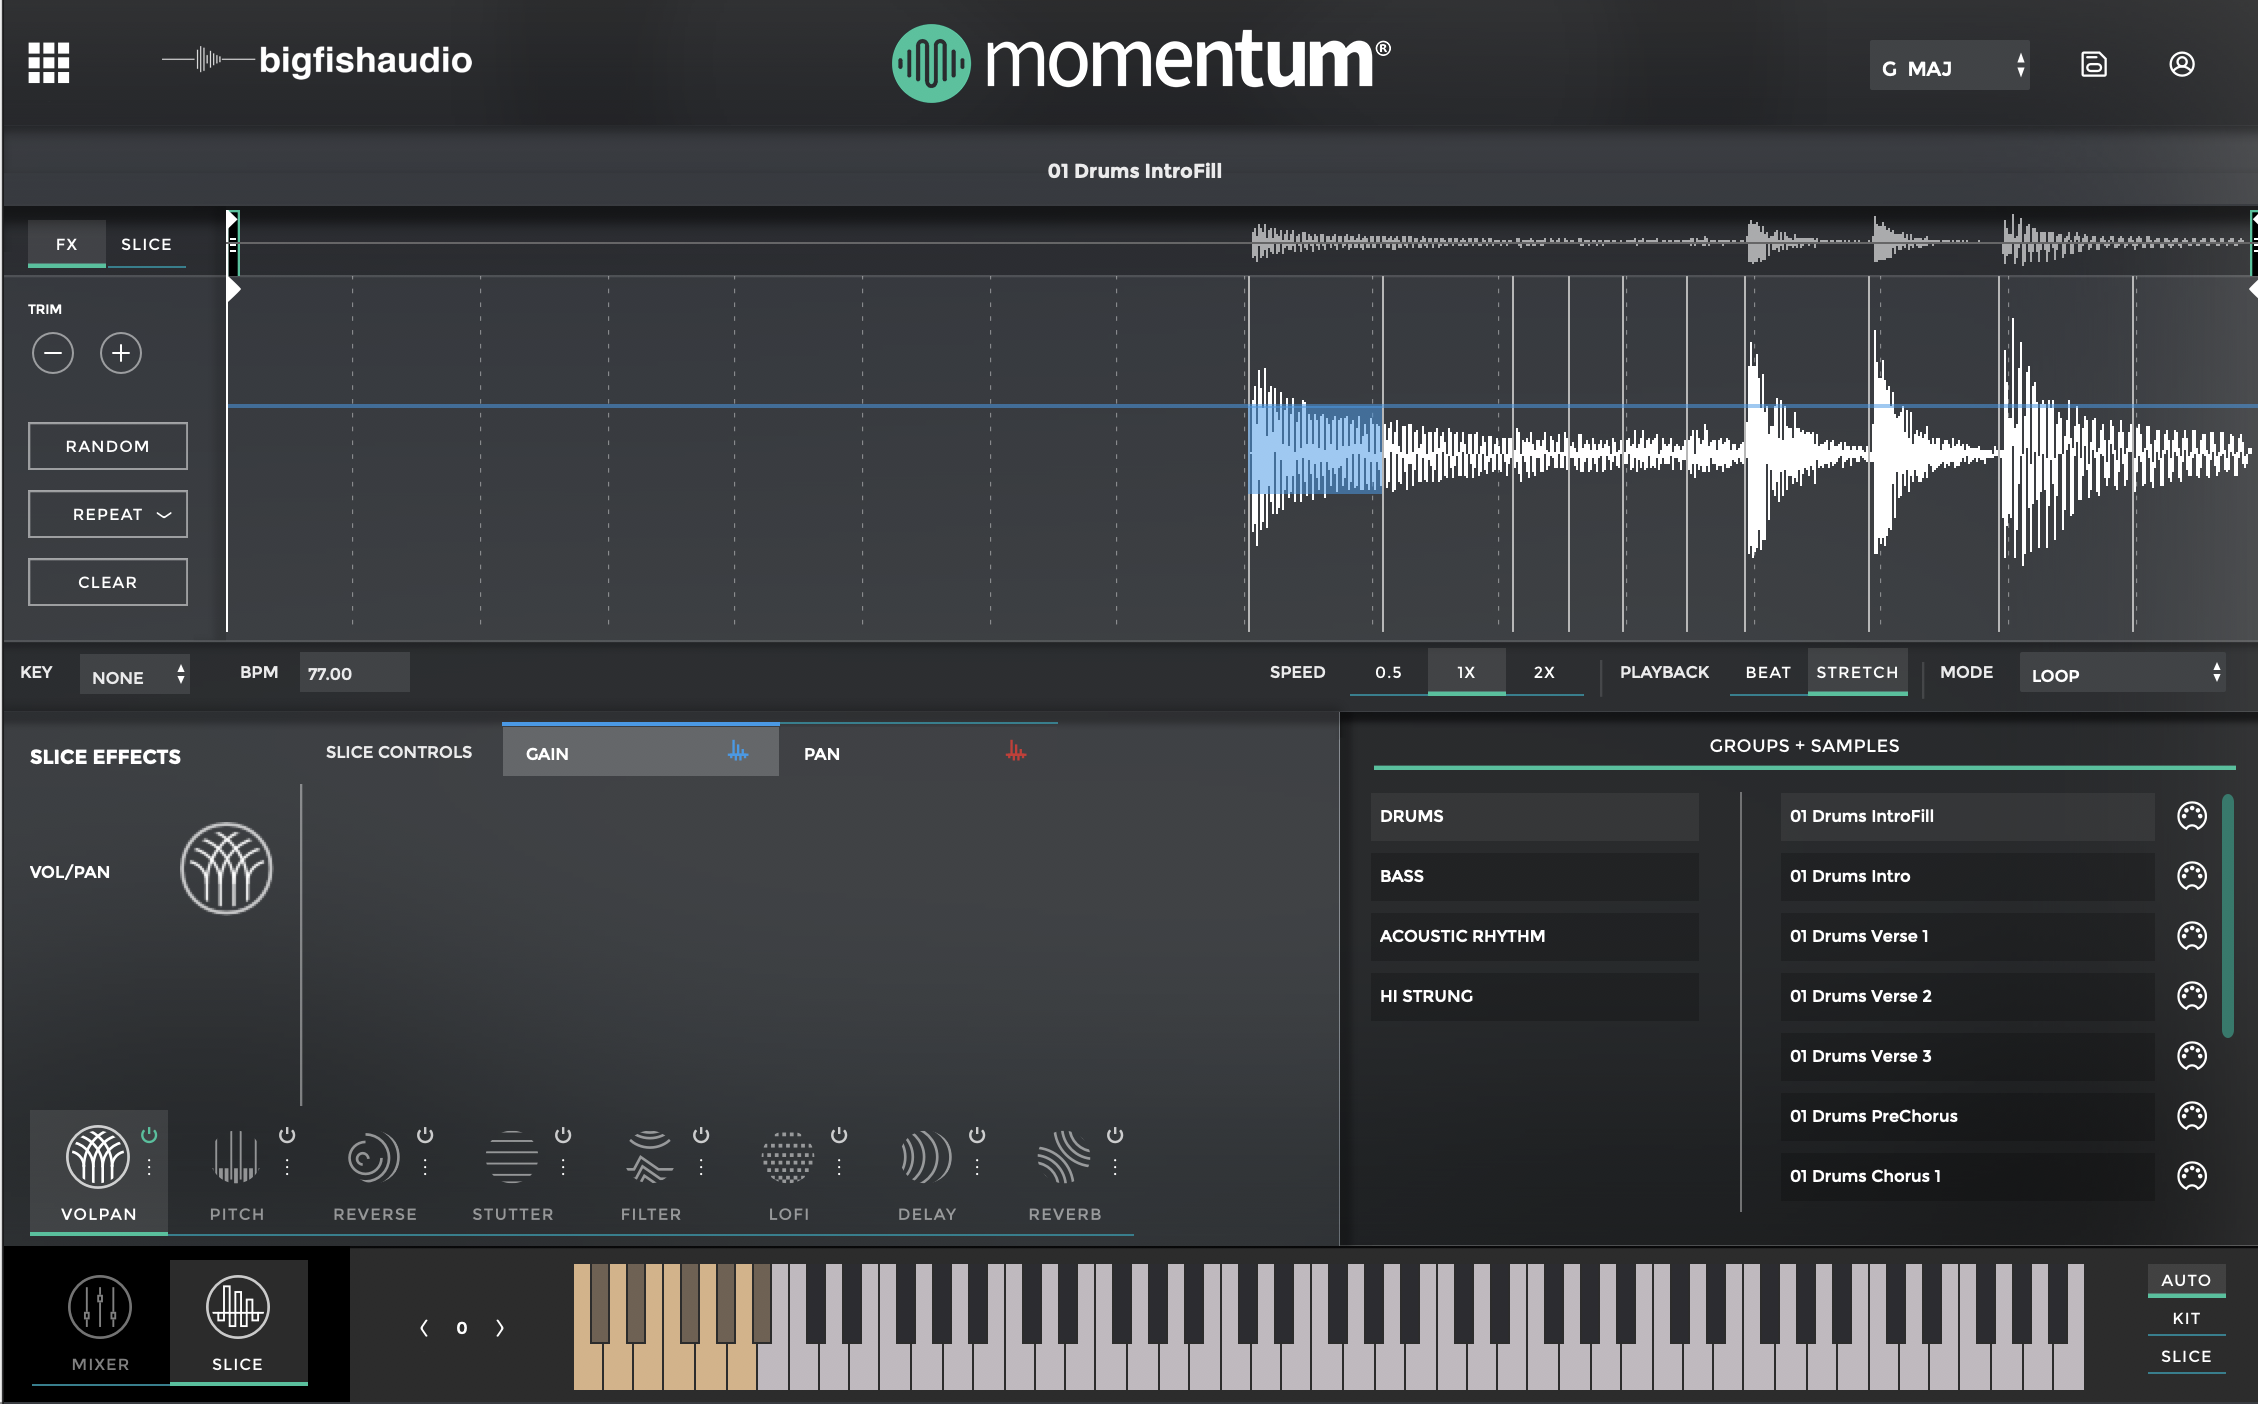Open the Loop mode dropdown
This screenshot has width=2258, height=1404.
(2125, 674)
